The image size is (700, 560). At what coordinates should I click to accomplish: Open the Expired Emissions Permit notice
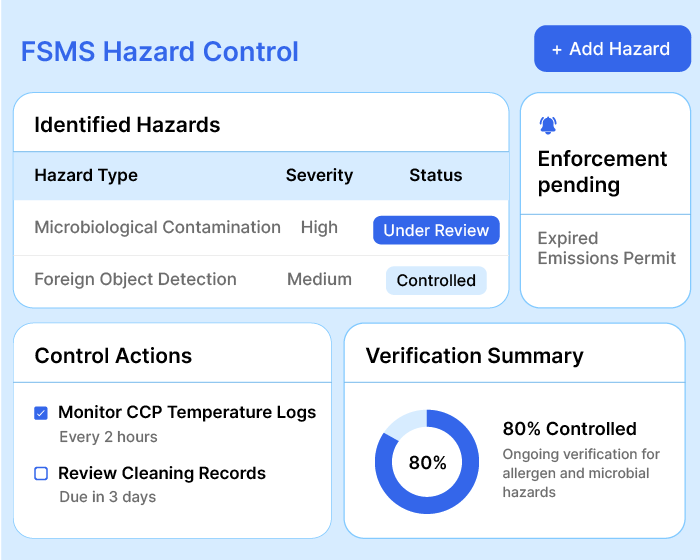tap(606, 248)
